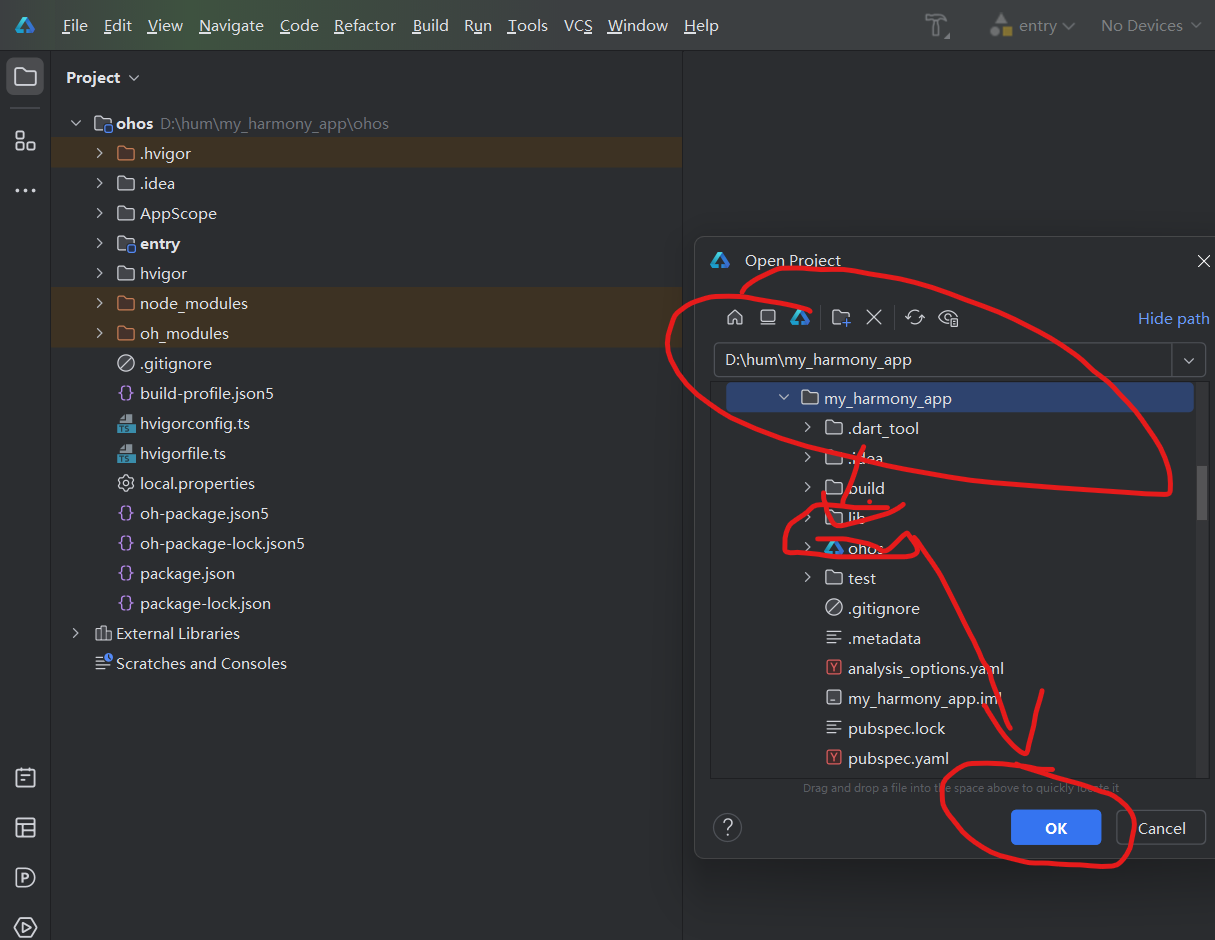Select hvigorfile.ts in project tree
1215x940 pixels.
182,453
